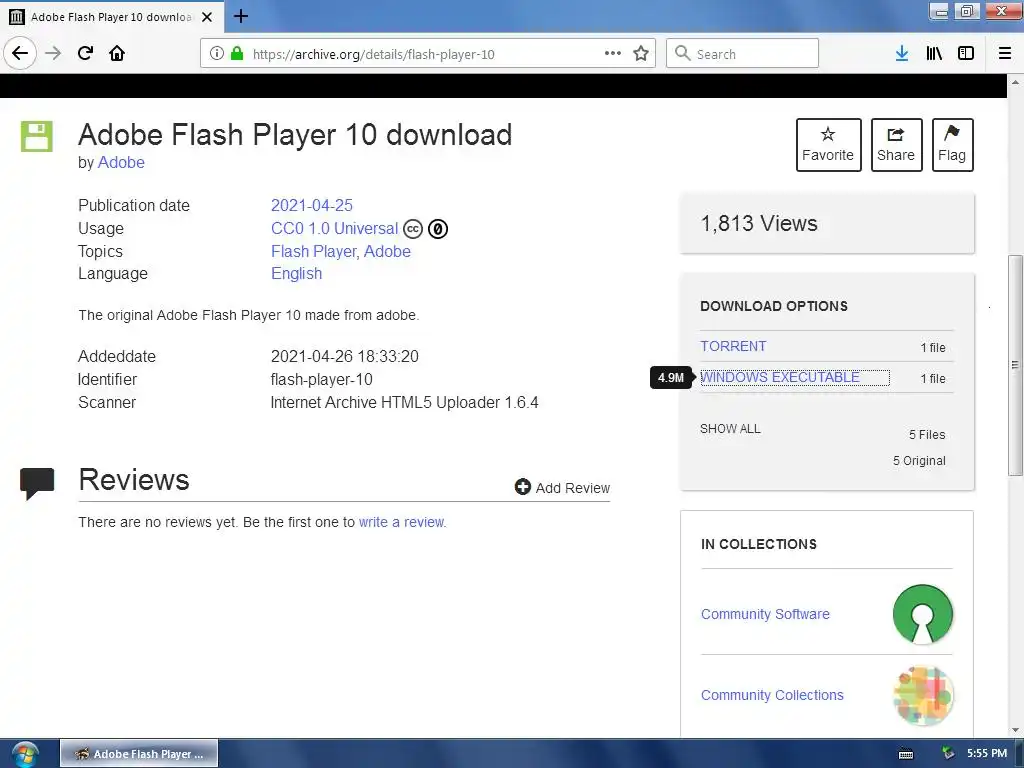This screenshot has width=1024, height=768.
Task: Click the 2021-04-25 publication date link
Action: [x=312, y=205]
